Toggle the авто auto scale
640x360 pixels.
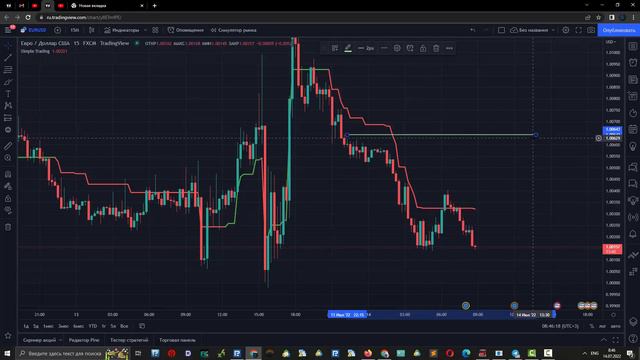[x=616, y=326]
